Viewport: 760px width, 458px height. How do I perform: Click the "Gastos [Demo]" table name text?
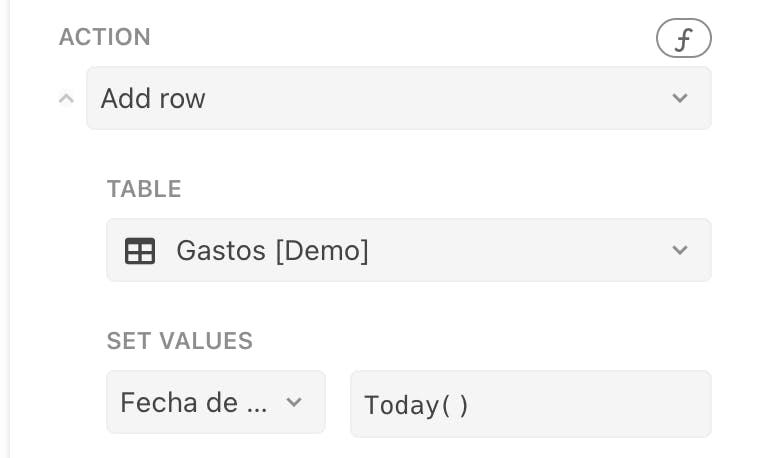coord(272,250)
